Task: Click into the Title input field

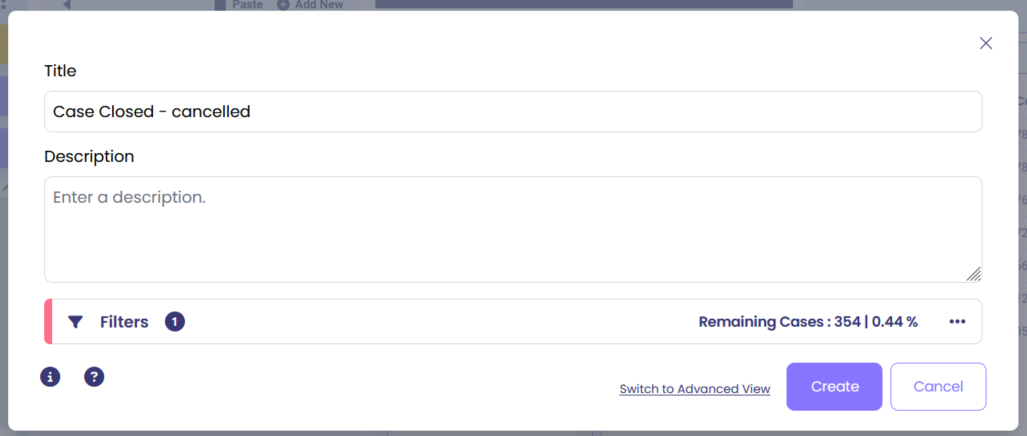Action: 512,112
